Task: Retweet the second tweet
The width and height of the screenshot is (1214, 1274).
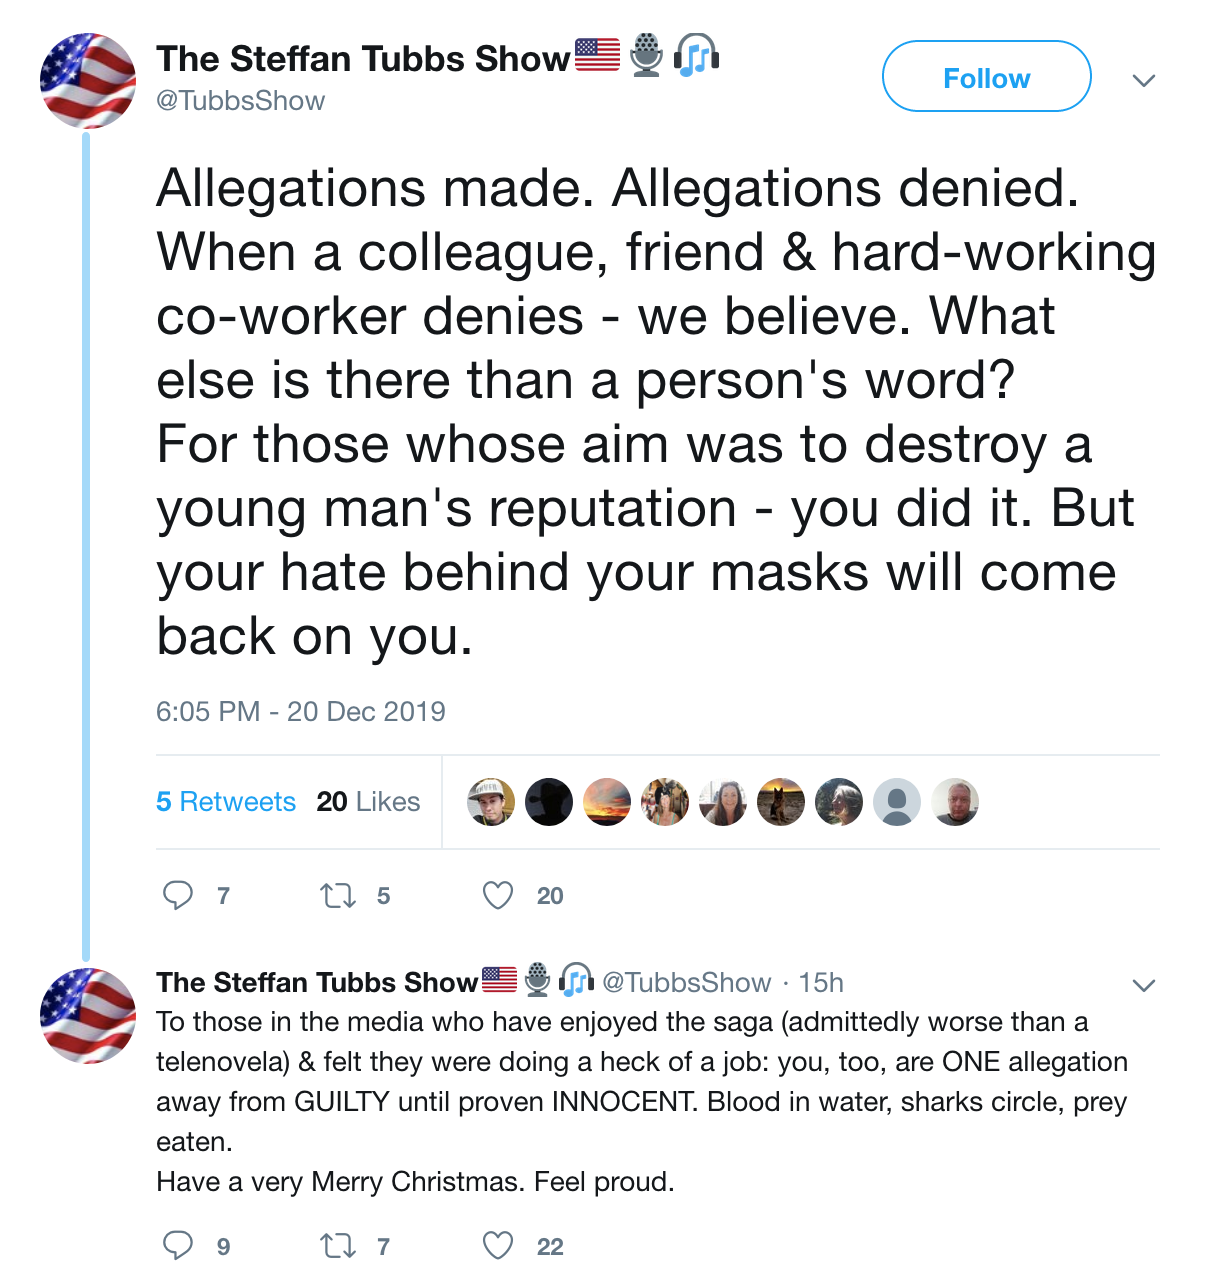Action: 338,1245
